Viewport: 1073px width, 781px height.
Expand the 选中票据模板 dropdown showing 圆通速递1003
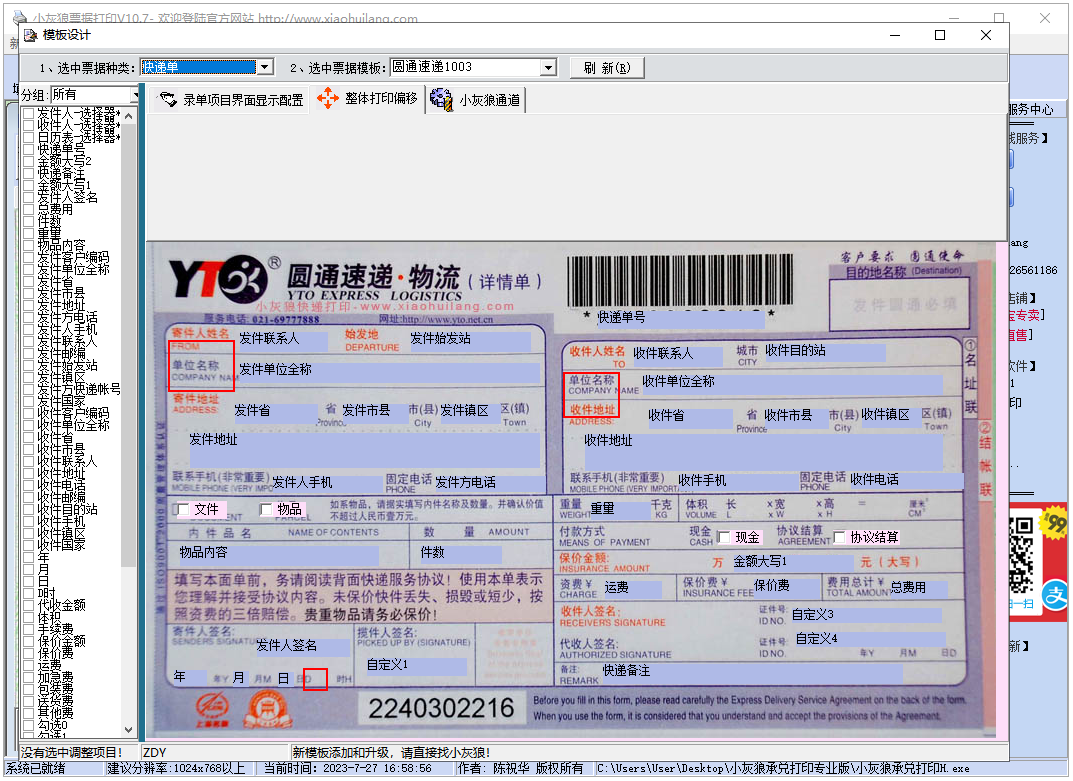point(547,67)
